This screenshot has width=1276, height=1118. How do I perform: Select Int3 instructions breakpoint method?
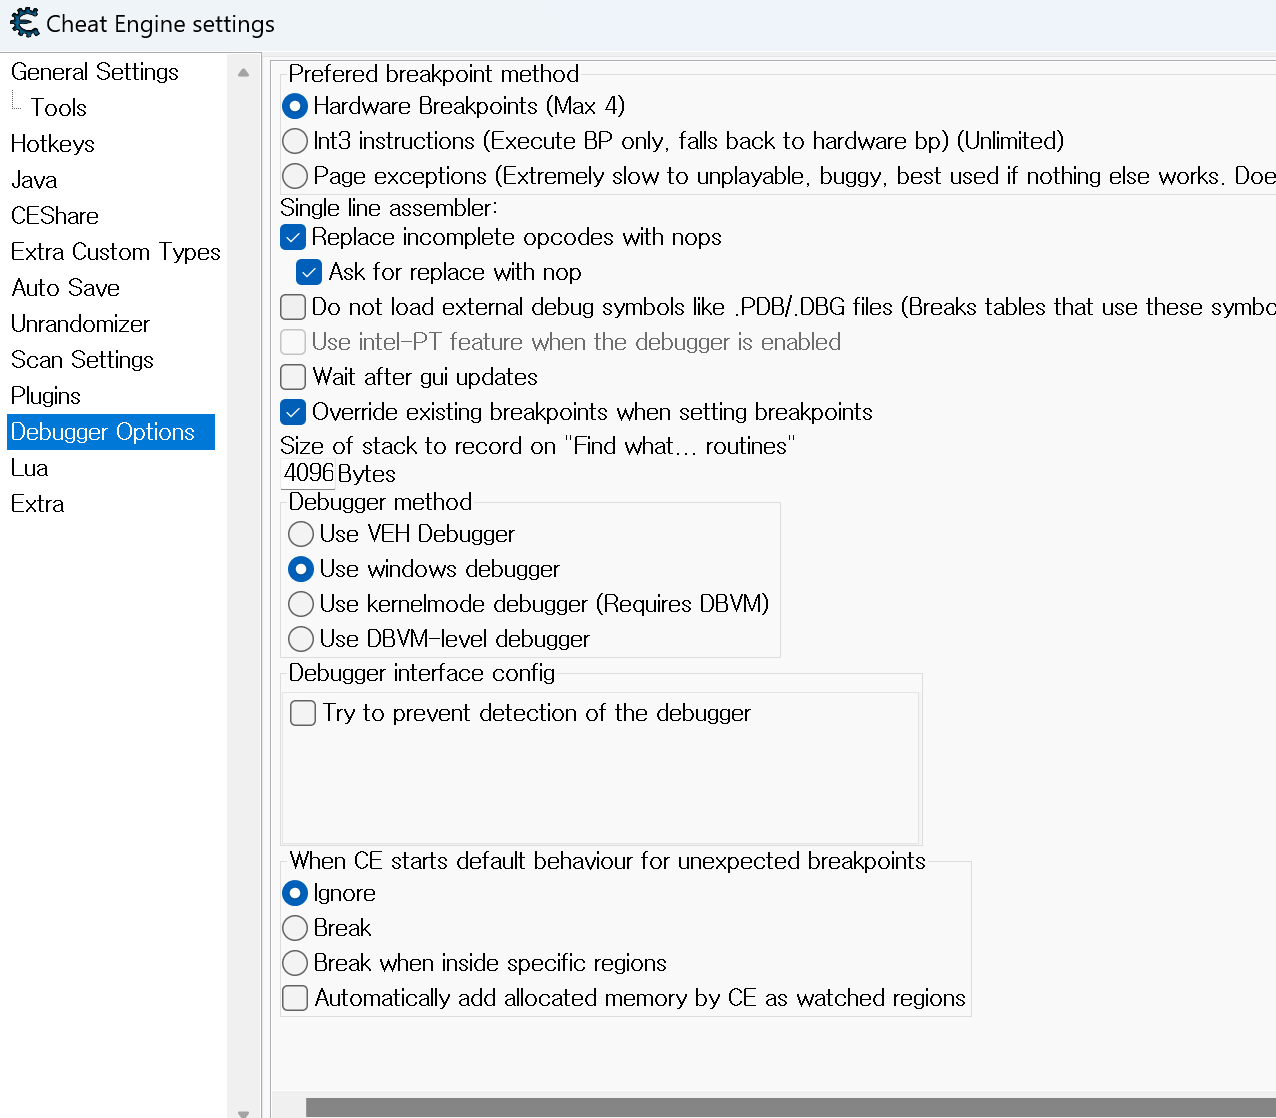click(295, 141)
